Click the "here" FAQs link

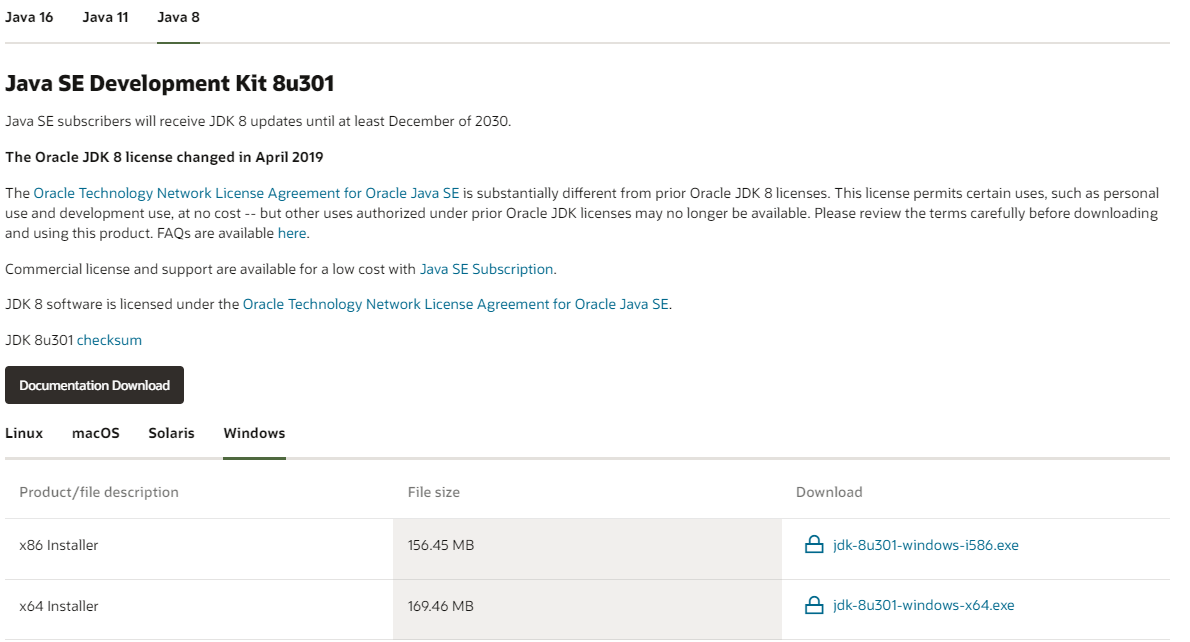pyautogui.click(x=292, y=233)
